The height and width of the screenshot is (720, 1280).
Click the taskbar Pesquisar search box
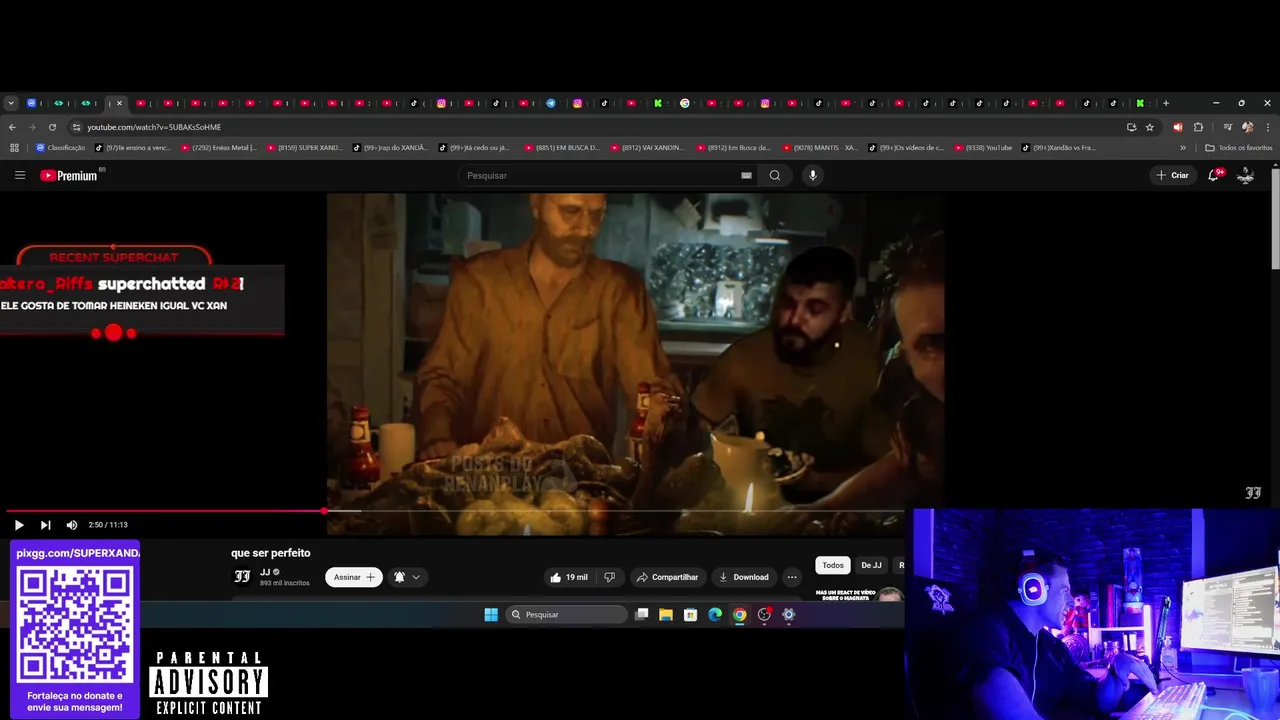[566, 615]
